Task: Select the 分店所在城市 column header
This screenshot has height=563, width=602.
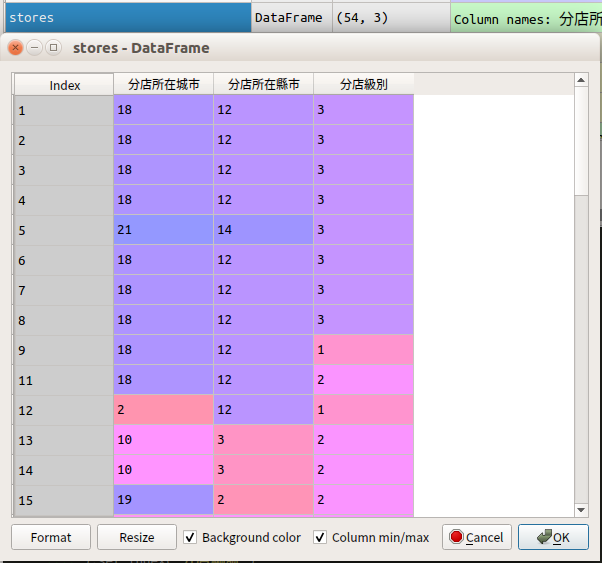Action: pyautogui.click(x=164, y=84)
